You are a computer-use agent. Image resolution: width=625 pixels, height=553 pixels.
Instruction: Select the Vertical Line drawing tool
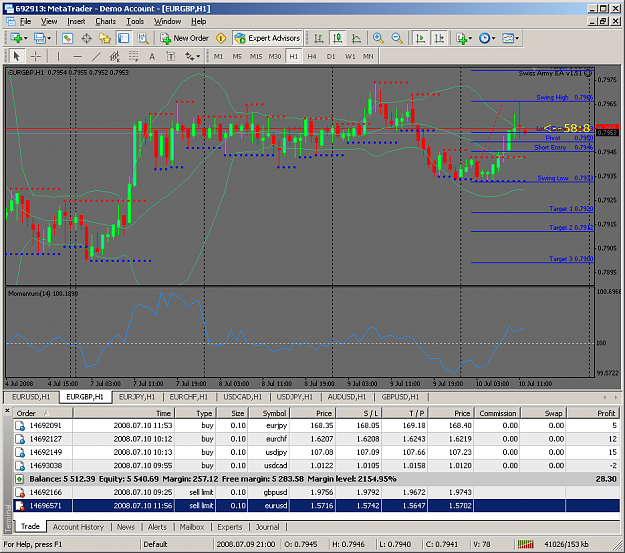point(58,57)
